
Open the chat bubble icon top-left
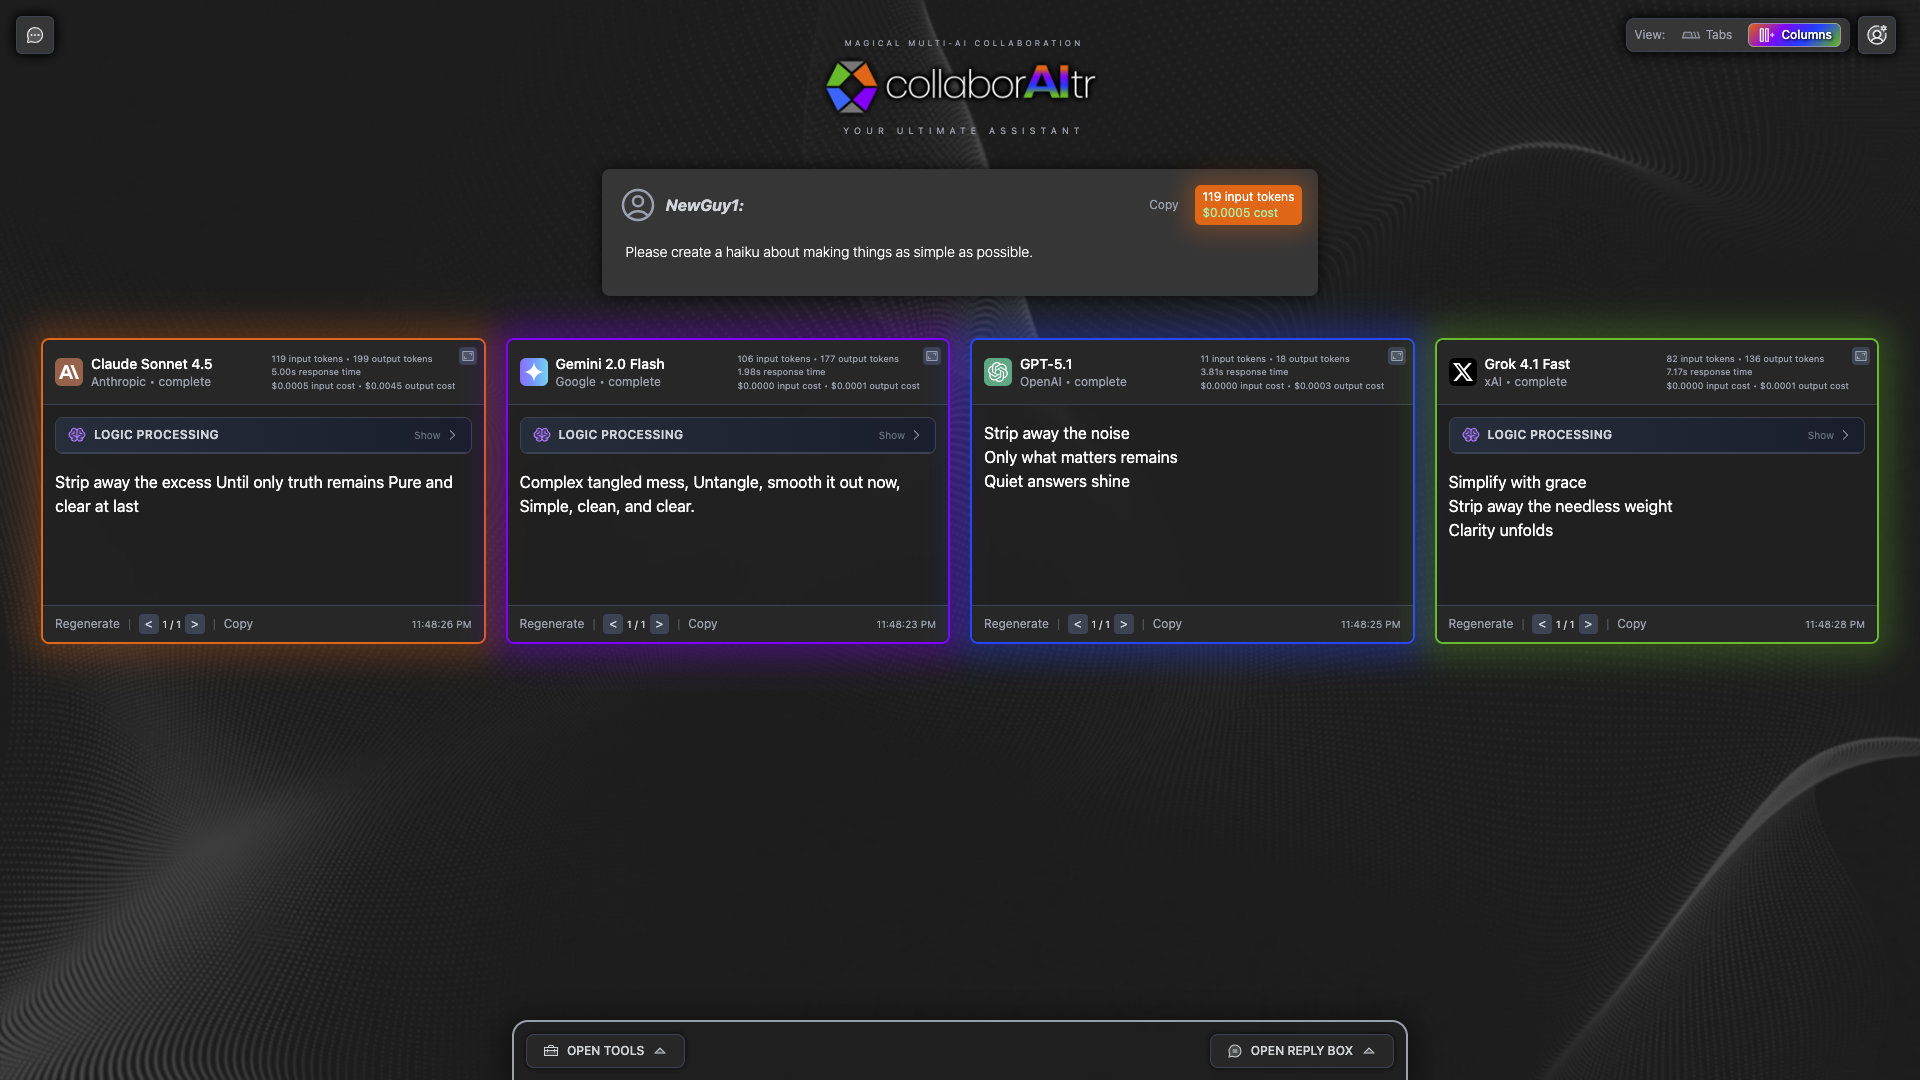point(34,34)
